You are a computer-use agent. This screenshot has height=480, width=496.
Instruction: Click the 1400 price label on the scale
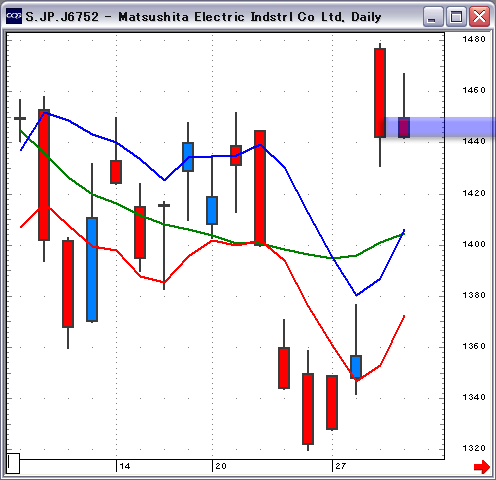click(x=474, y=244)
